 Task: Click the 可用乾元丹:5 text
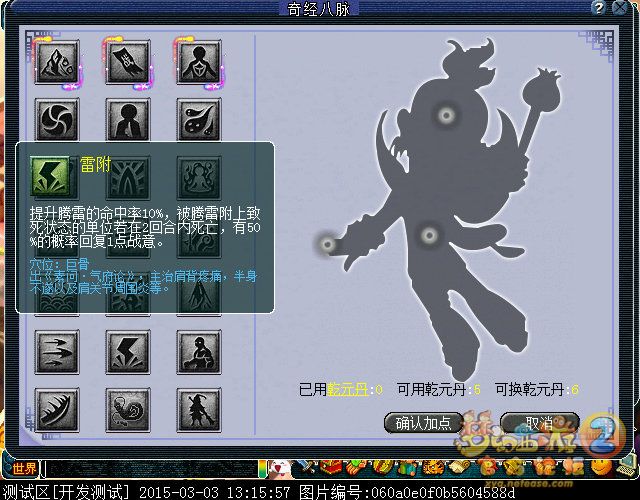[439, 390]
